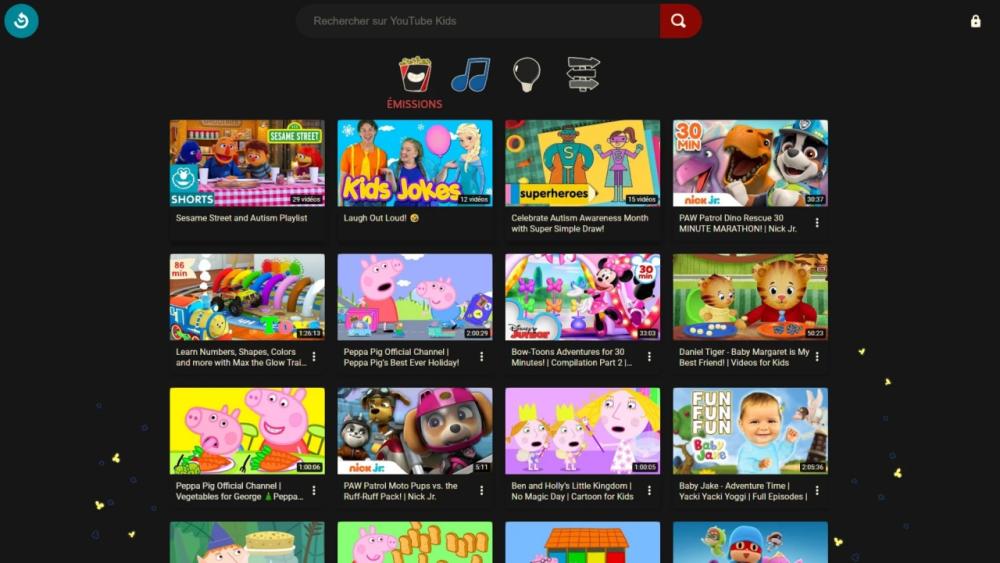Open options menu for Daniel Tiger video
Image resolution: width=1000 pixels, height=563 pixels.
[817, 357]
